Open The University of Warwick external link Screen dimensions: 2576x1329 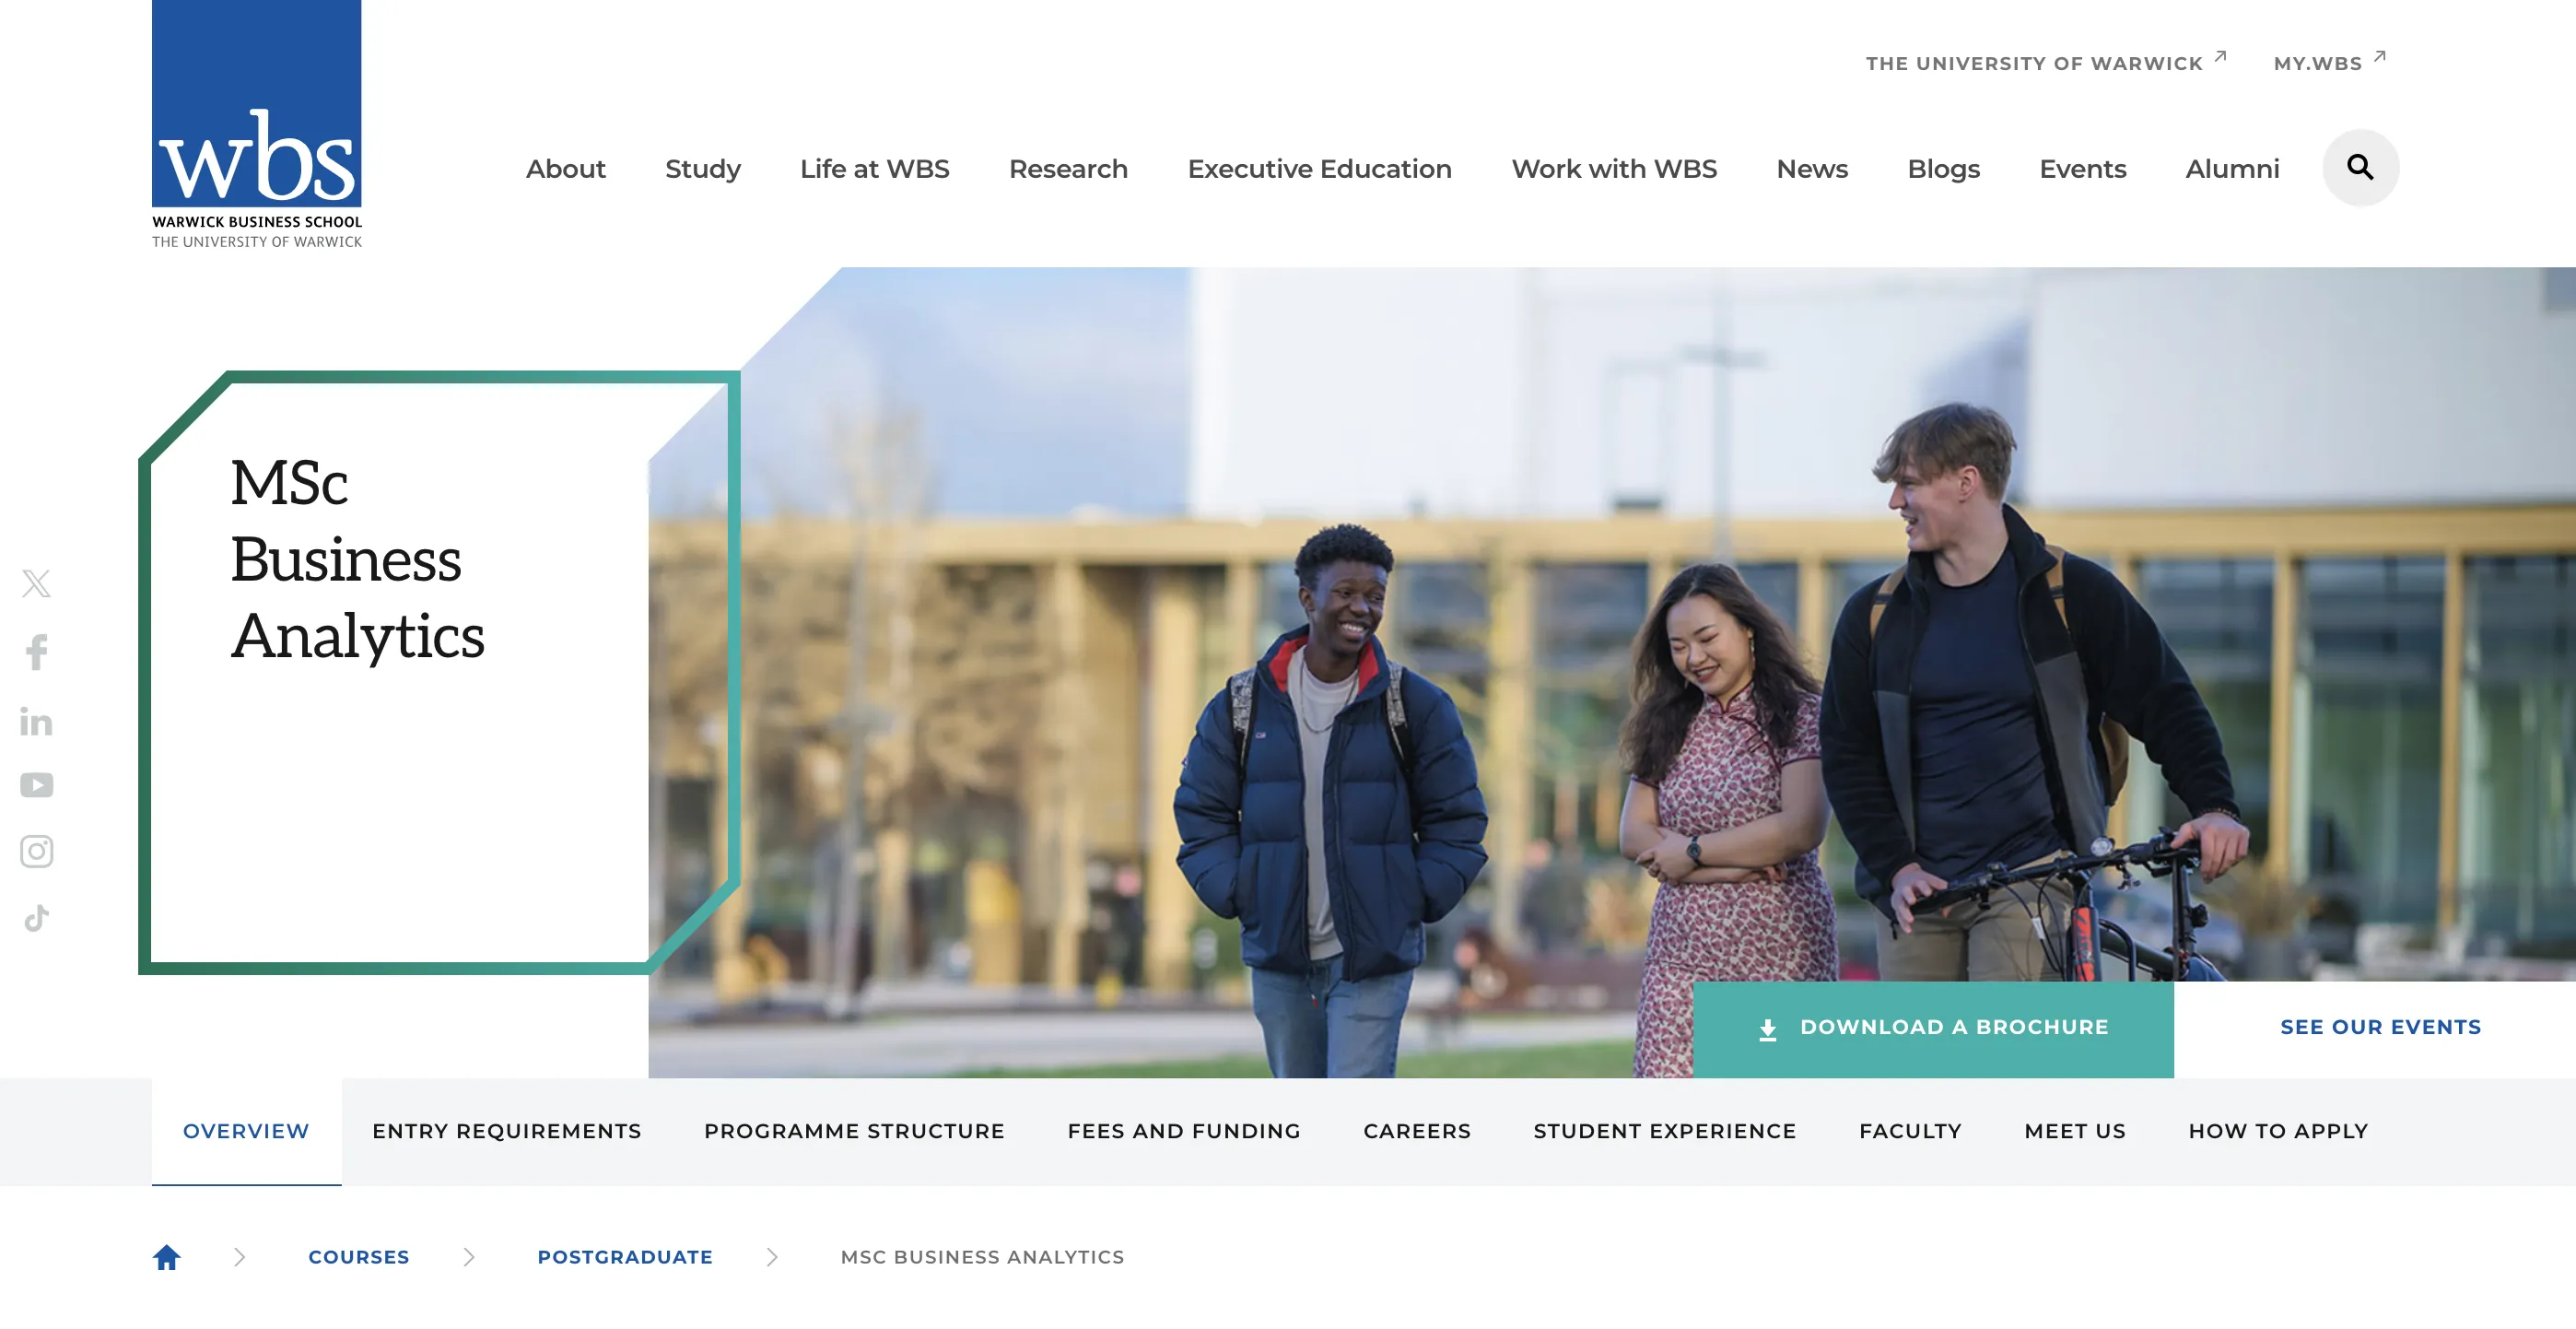point(2044,63)
